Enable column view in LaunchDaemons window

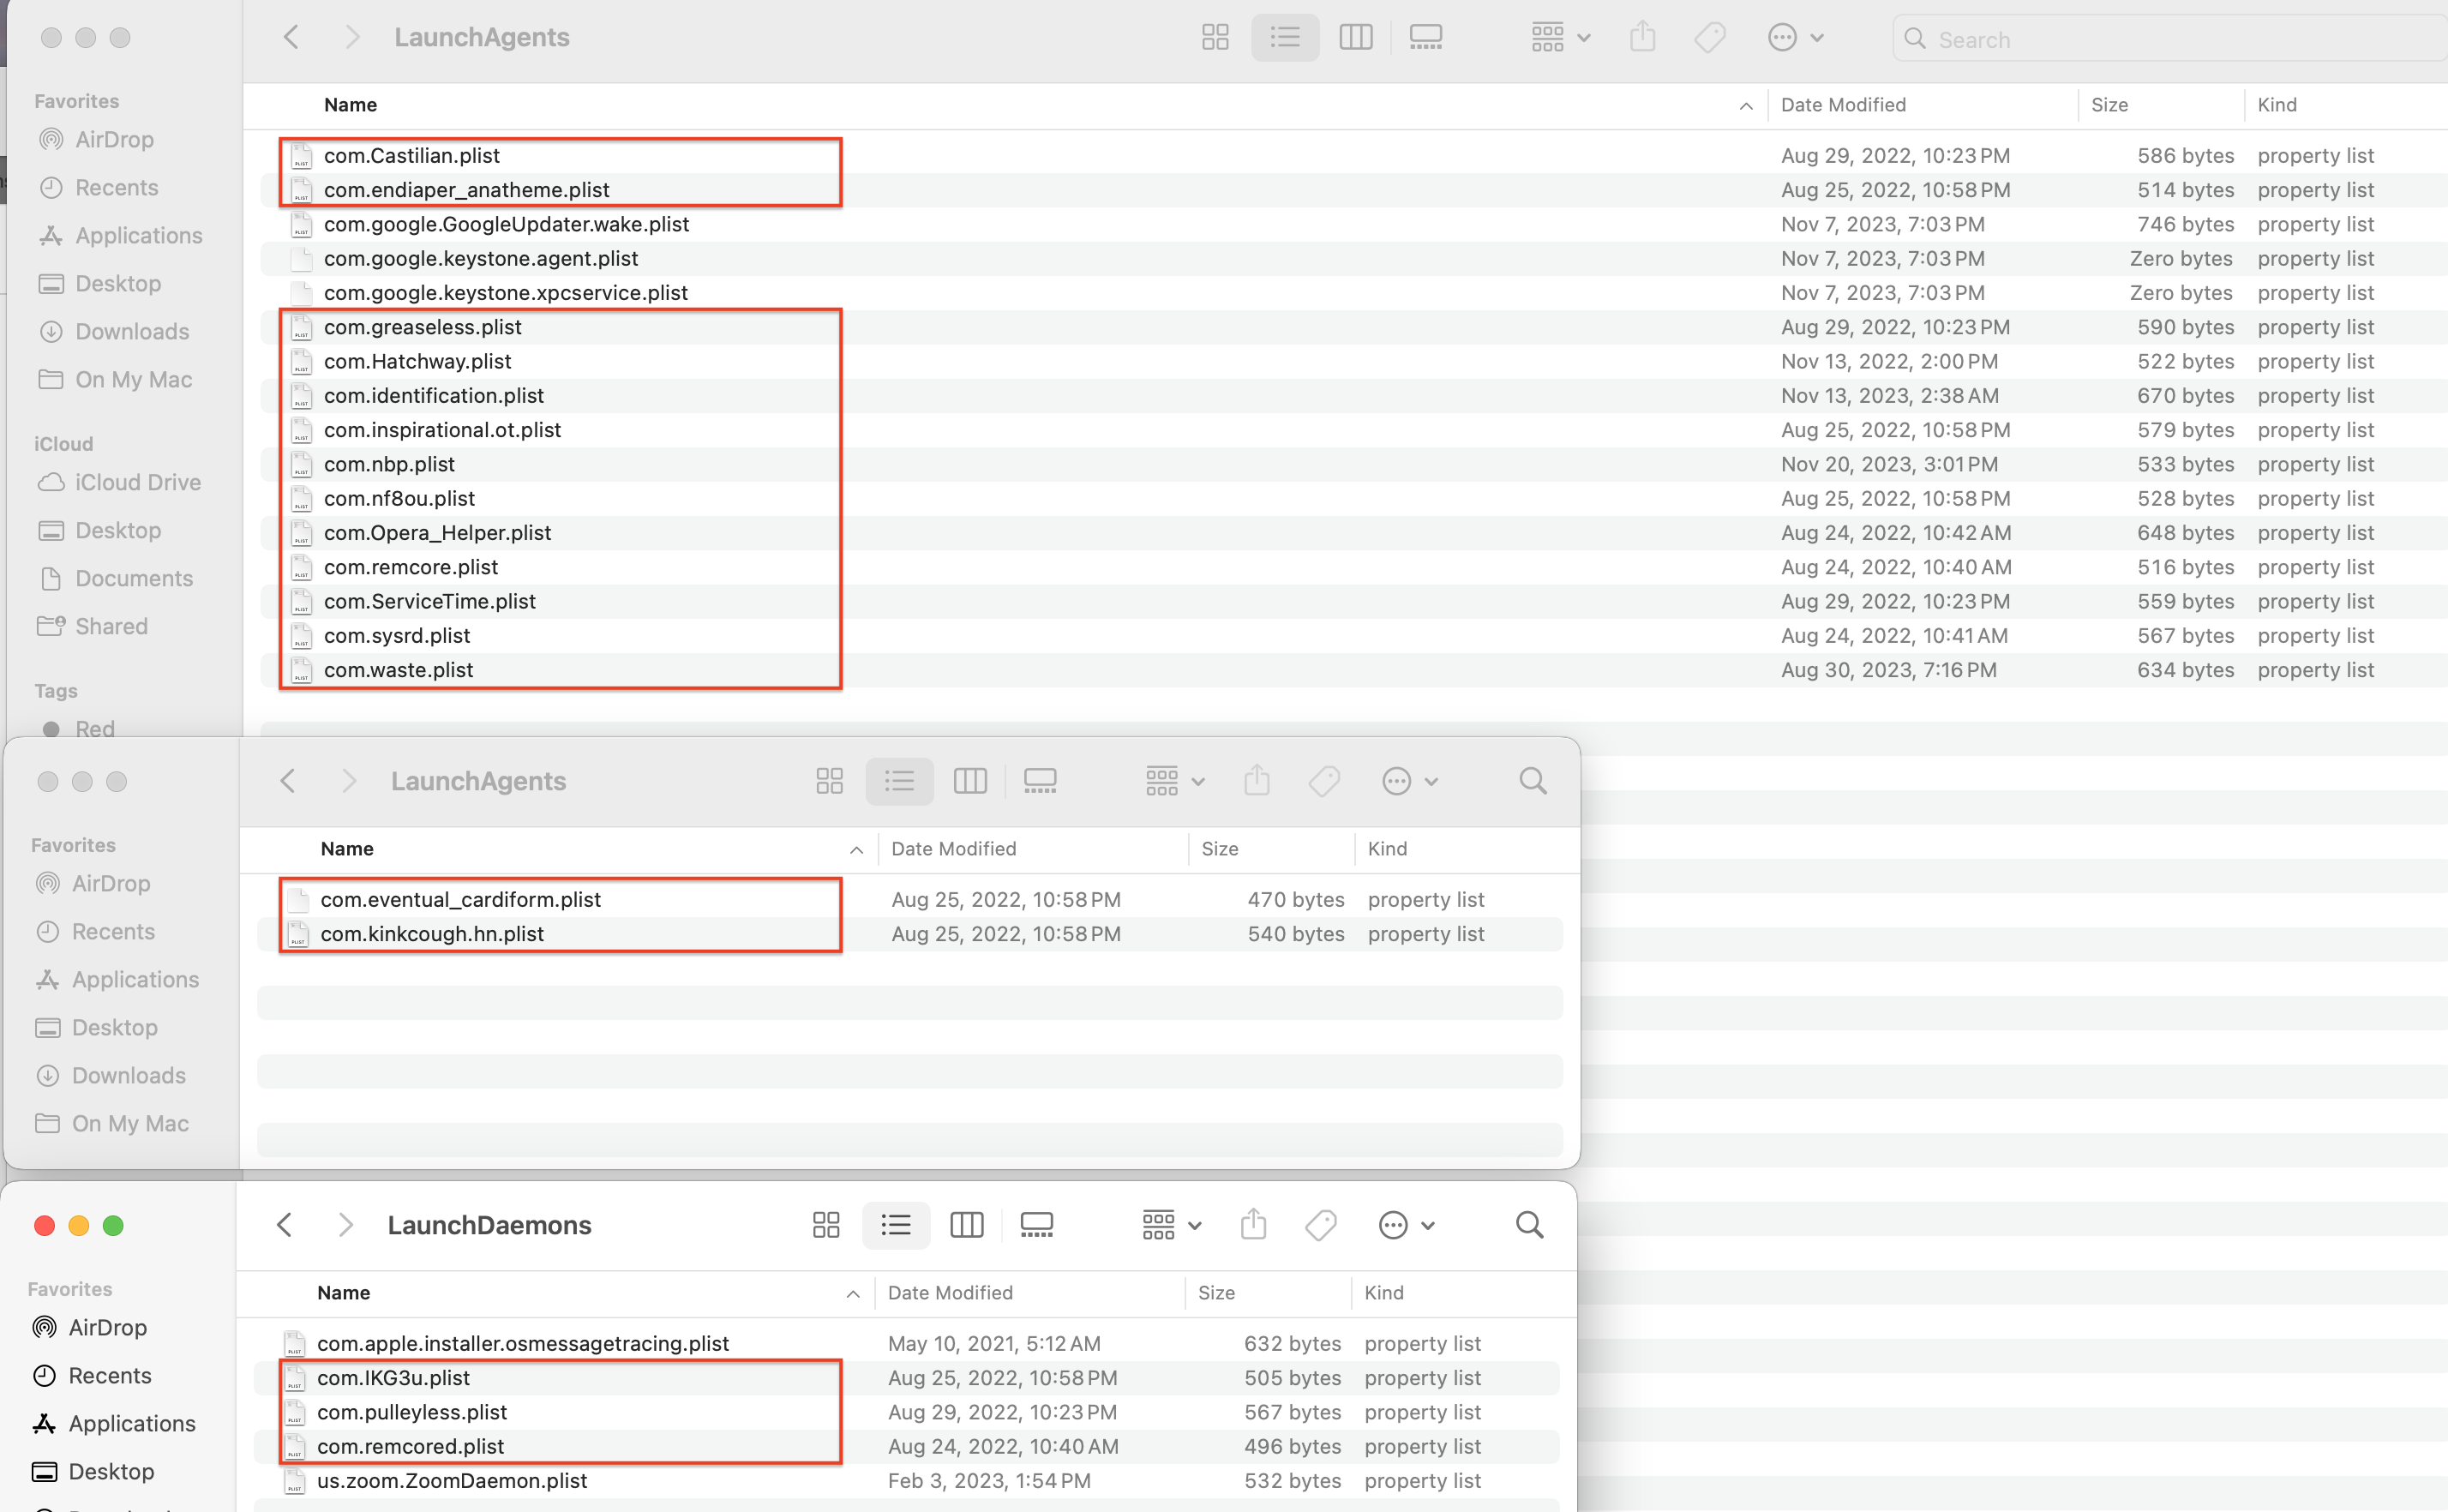[x=966, y=1225]
